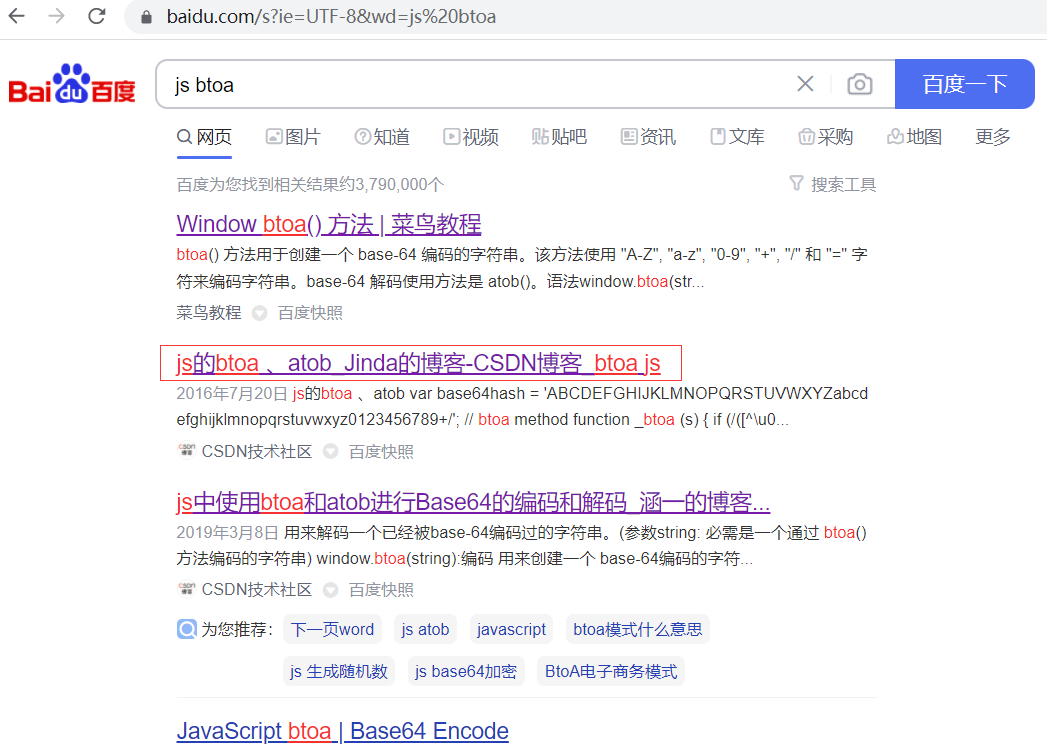This screenshot has height=744, width=1047.
Task: Switch to the 采购 tab
Action: click(x=826, y=137)
